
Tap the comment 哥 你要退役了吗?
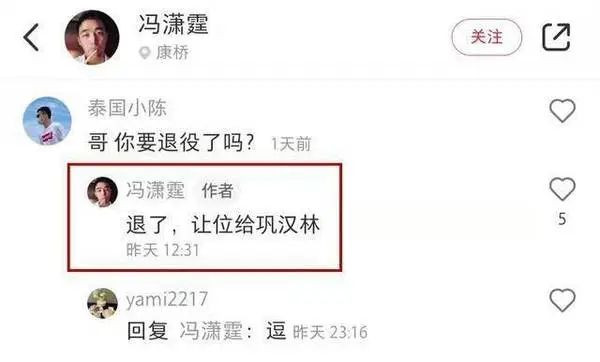click(171, 142)
